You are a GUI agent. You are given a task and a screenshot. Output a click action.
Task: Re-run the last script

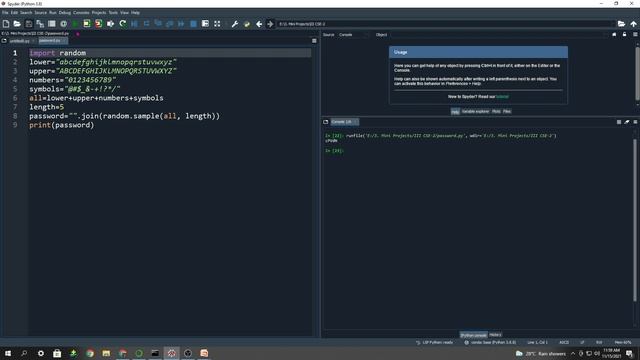click(122, 24)
